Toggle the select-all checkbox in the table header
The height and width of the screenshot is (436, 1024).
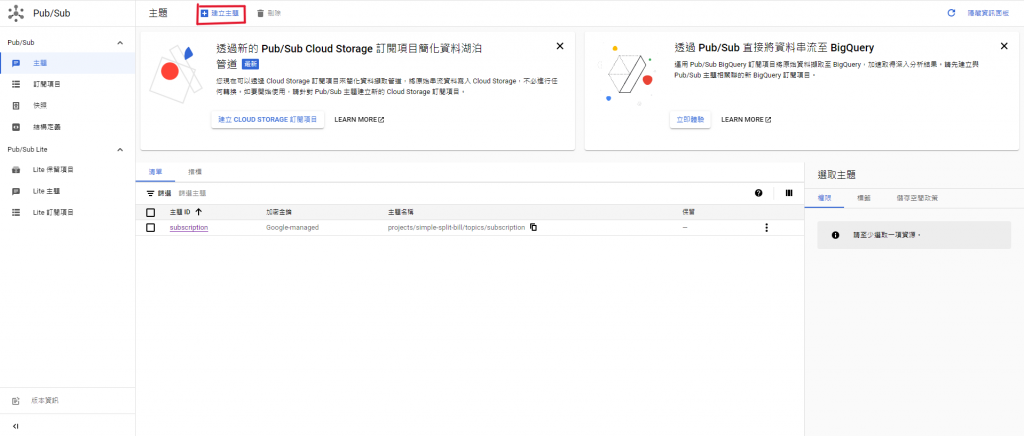[151, 212]
